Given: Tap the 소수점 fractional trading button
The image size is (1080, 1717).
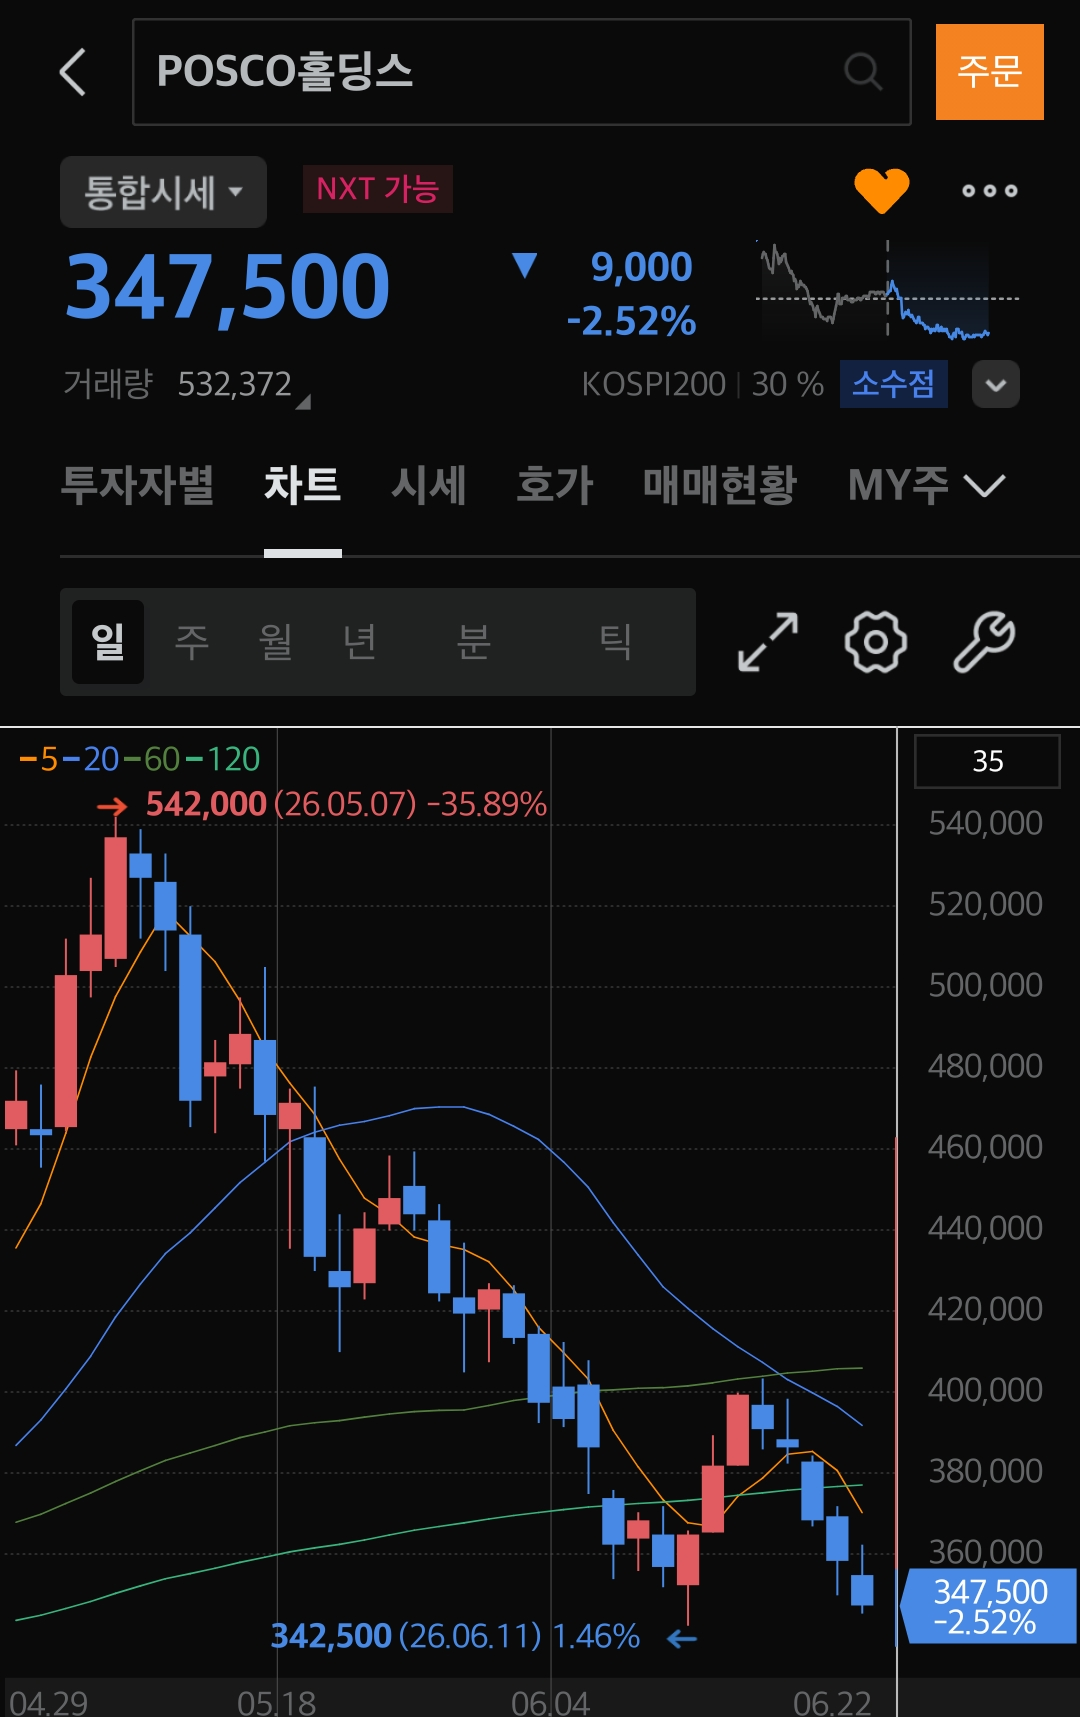Looking at the screenshot, I should 893,384.
